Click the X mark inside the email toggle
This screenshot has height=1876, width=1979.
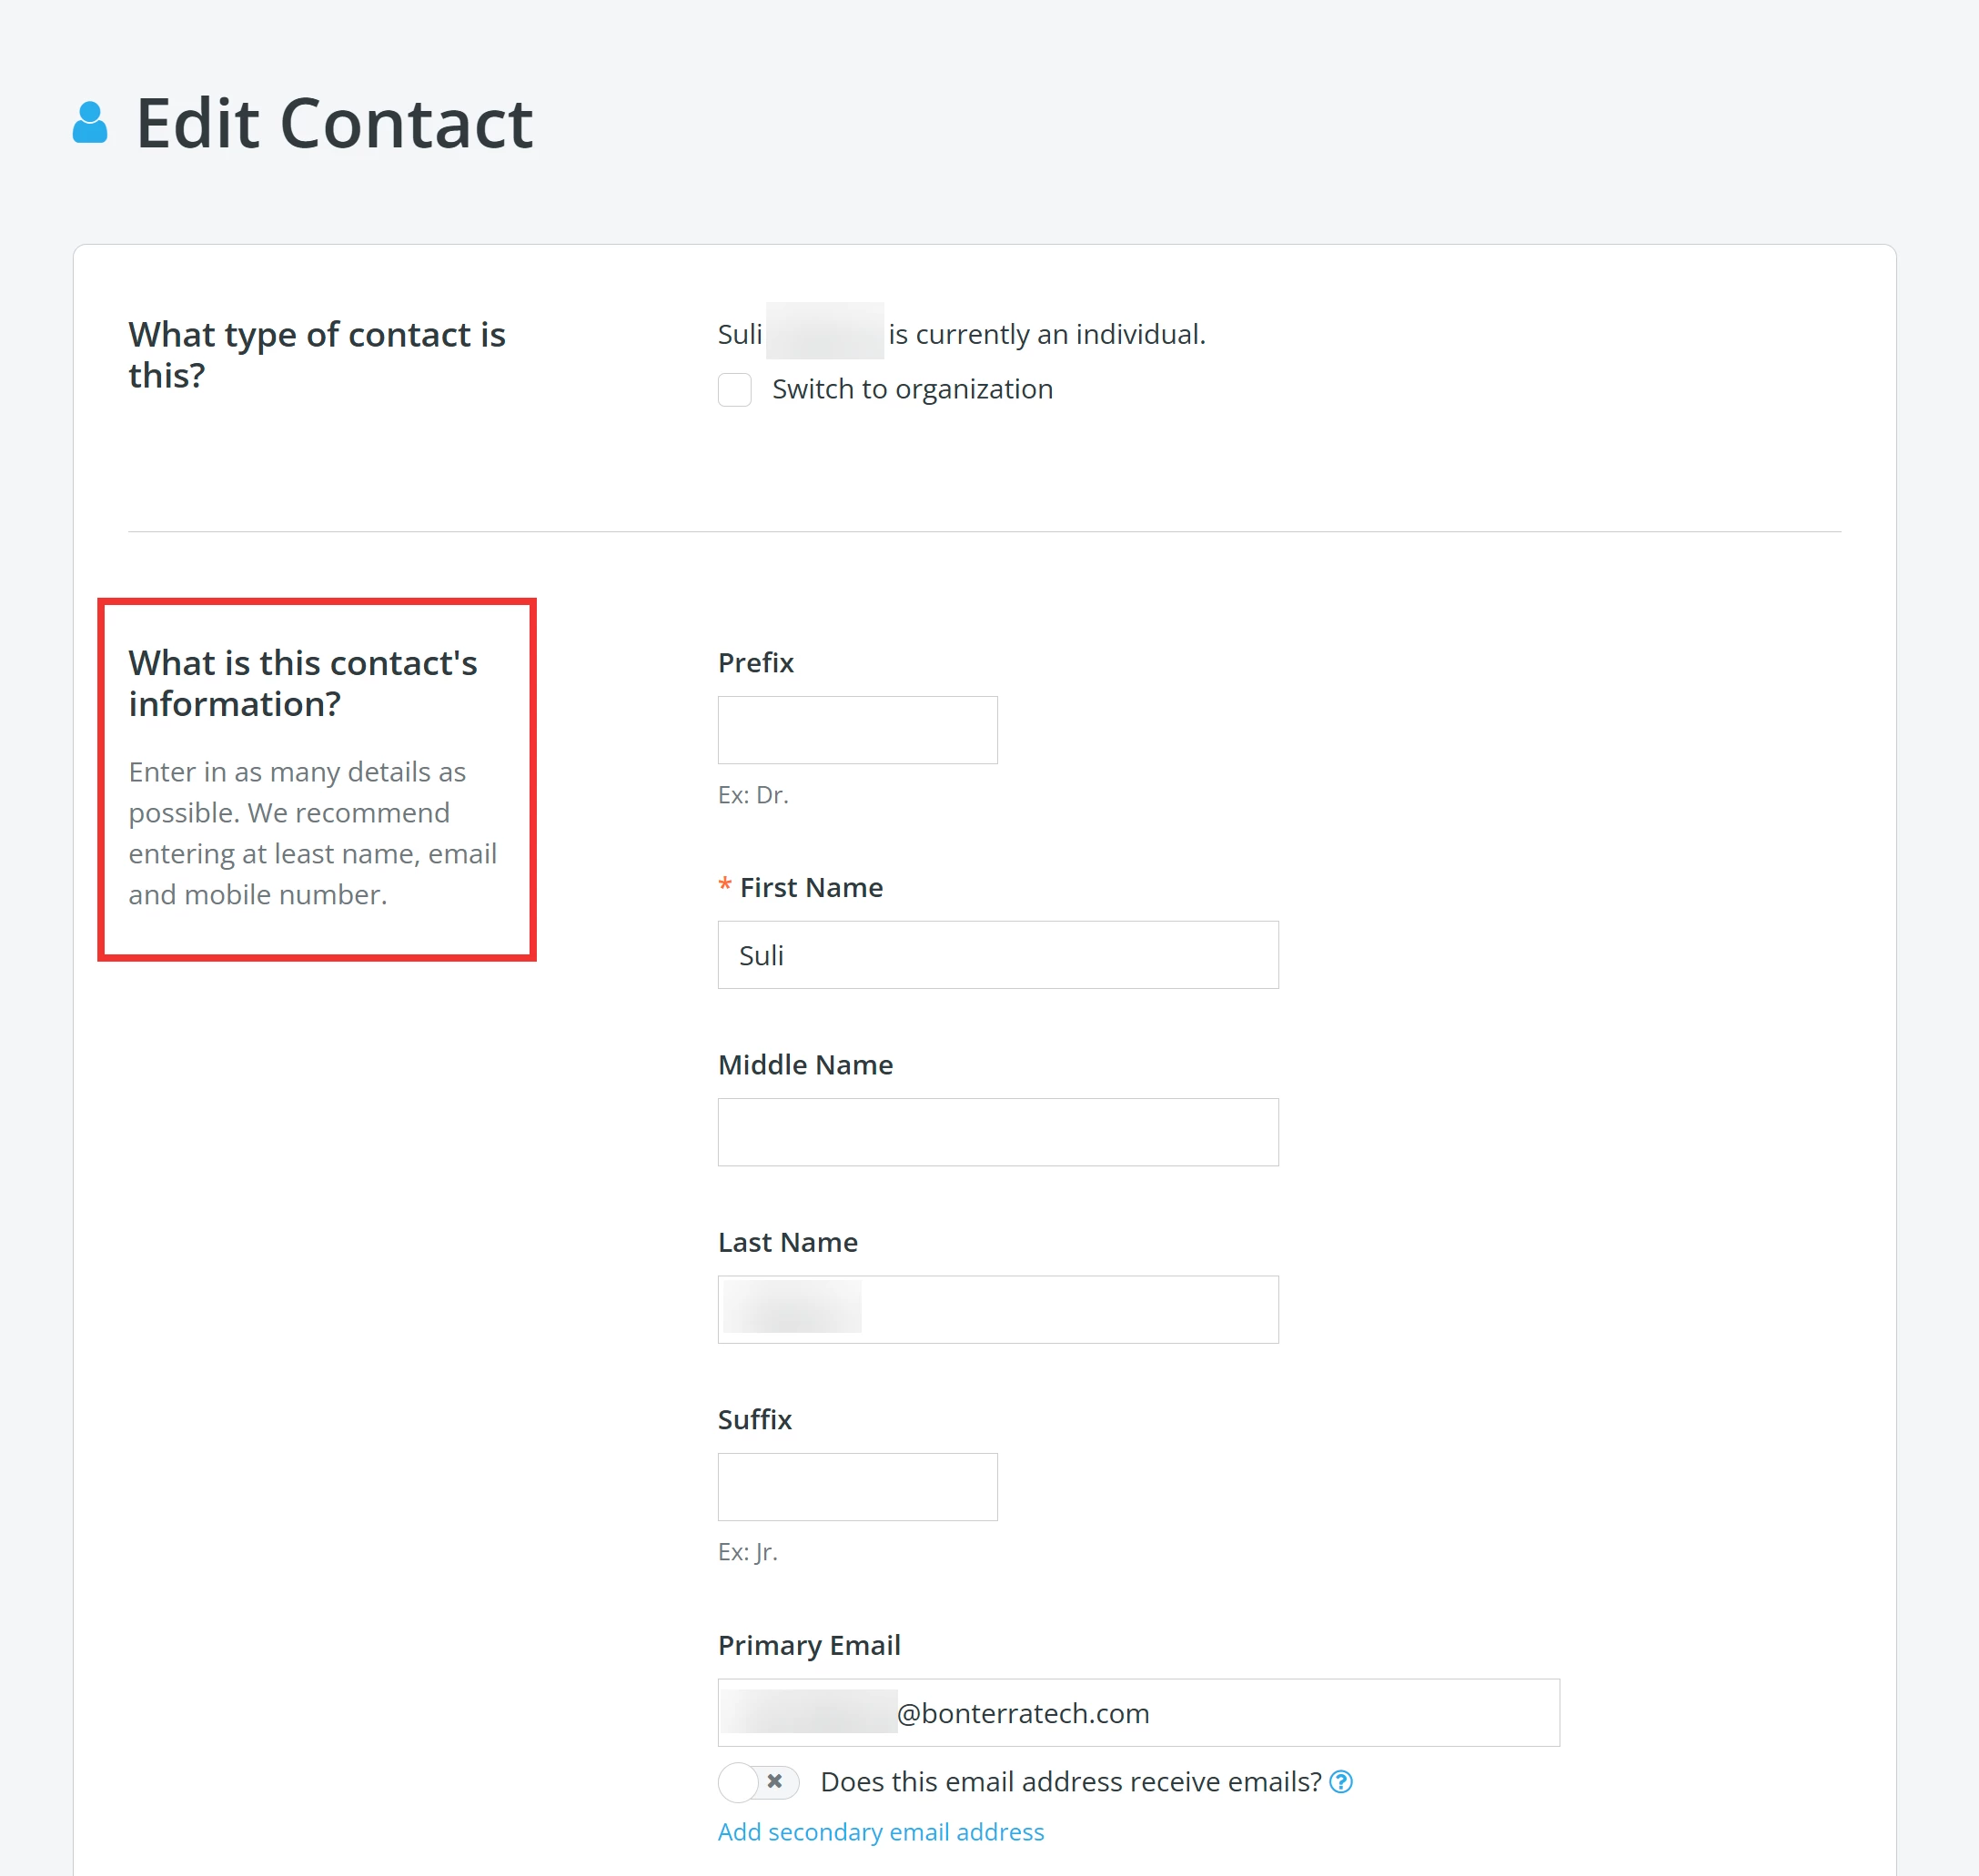[775, 1782]
